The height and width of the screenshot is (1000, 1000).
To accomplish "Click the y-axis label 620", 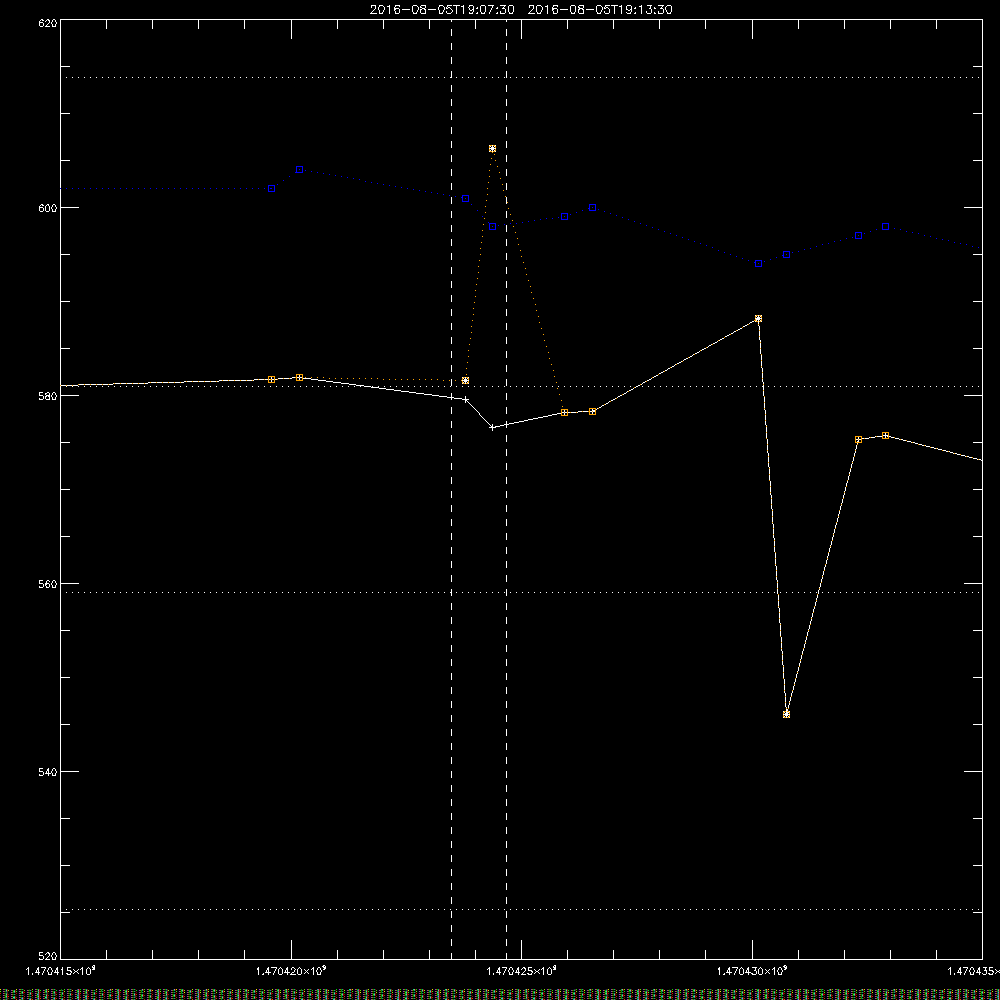I will (47, 23).
